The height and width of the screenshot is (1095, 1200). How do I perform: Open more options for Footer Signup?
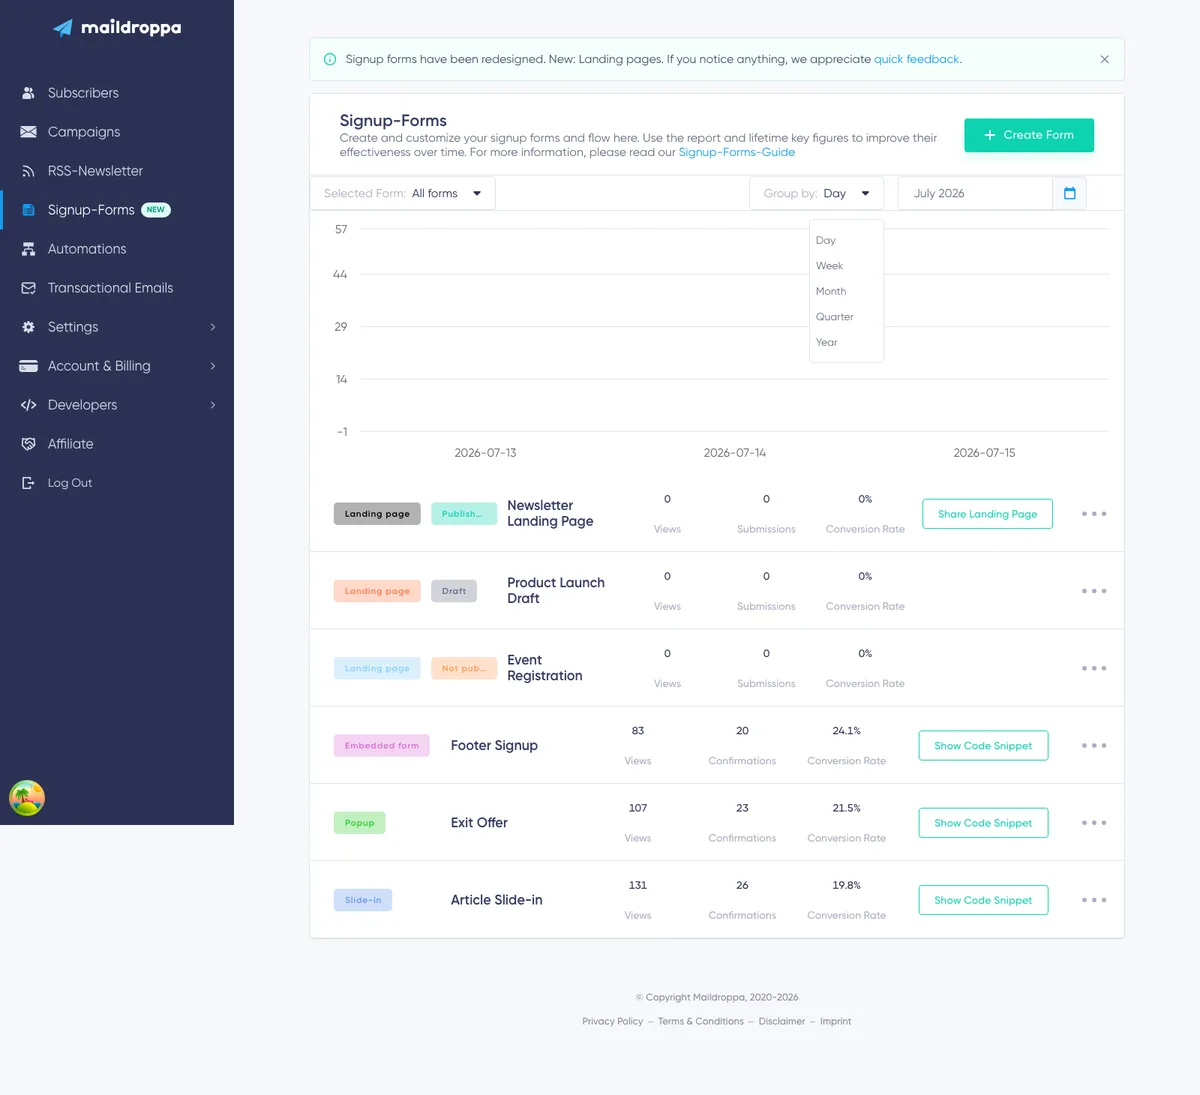(1094, 745)
